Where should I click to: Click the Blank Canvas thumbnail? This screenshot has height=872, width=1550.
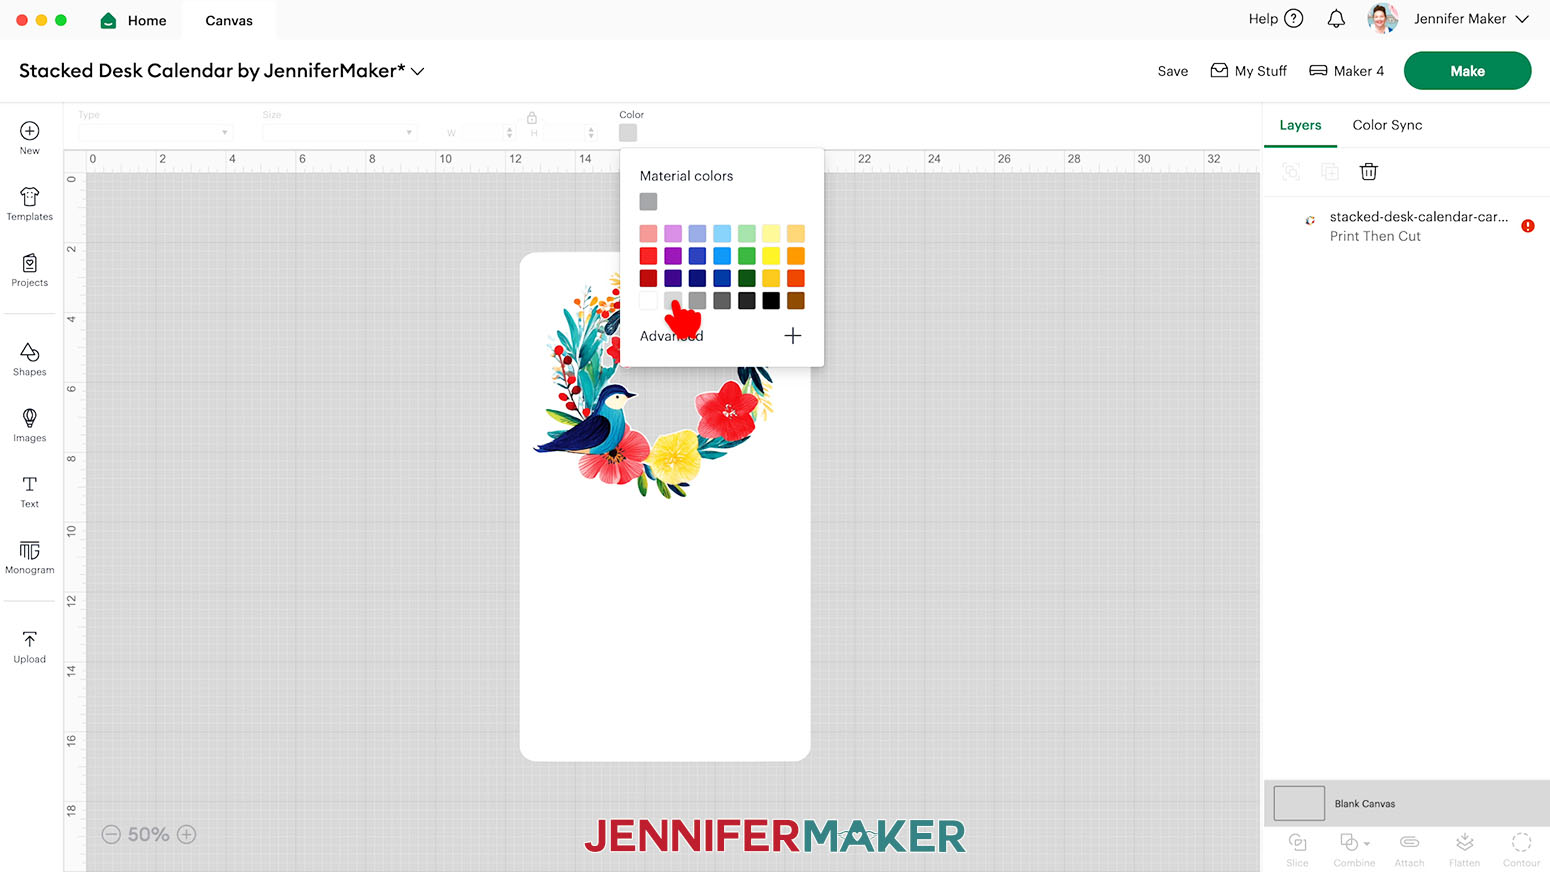pos(1299,803)
